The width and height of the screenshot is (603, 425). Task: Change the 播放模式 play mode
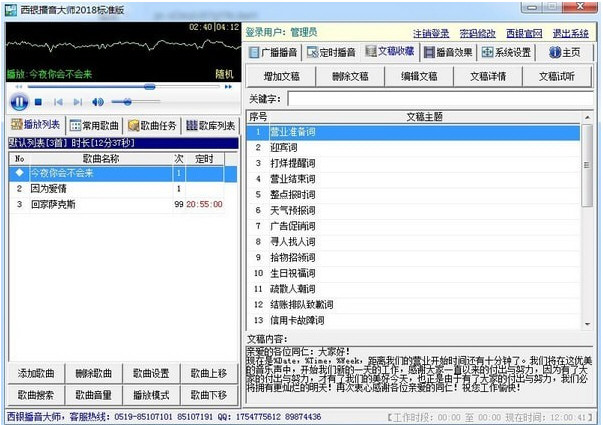point(151,395)
